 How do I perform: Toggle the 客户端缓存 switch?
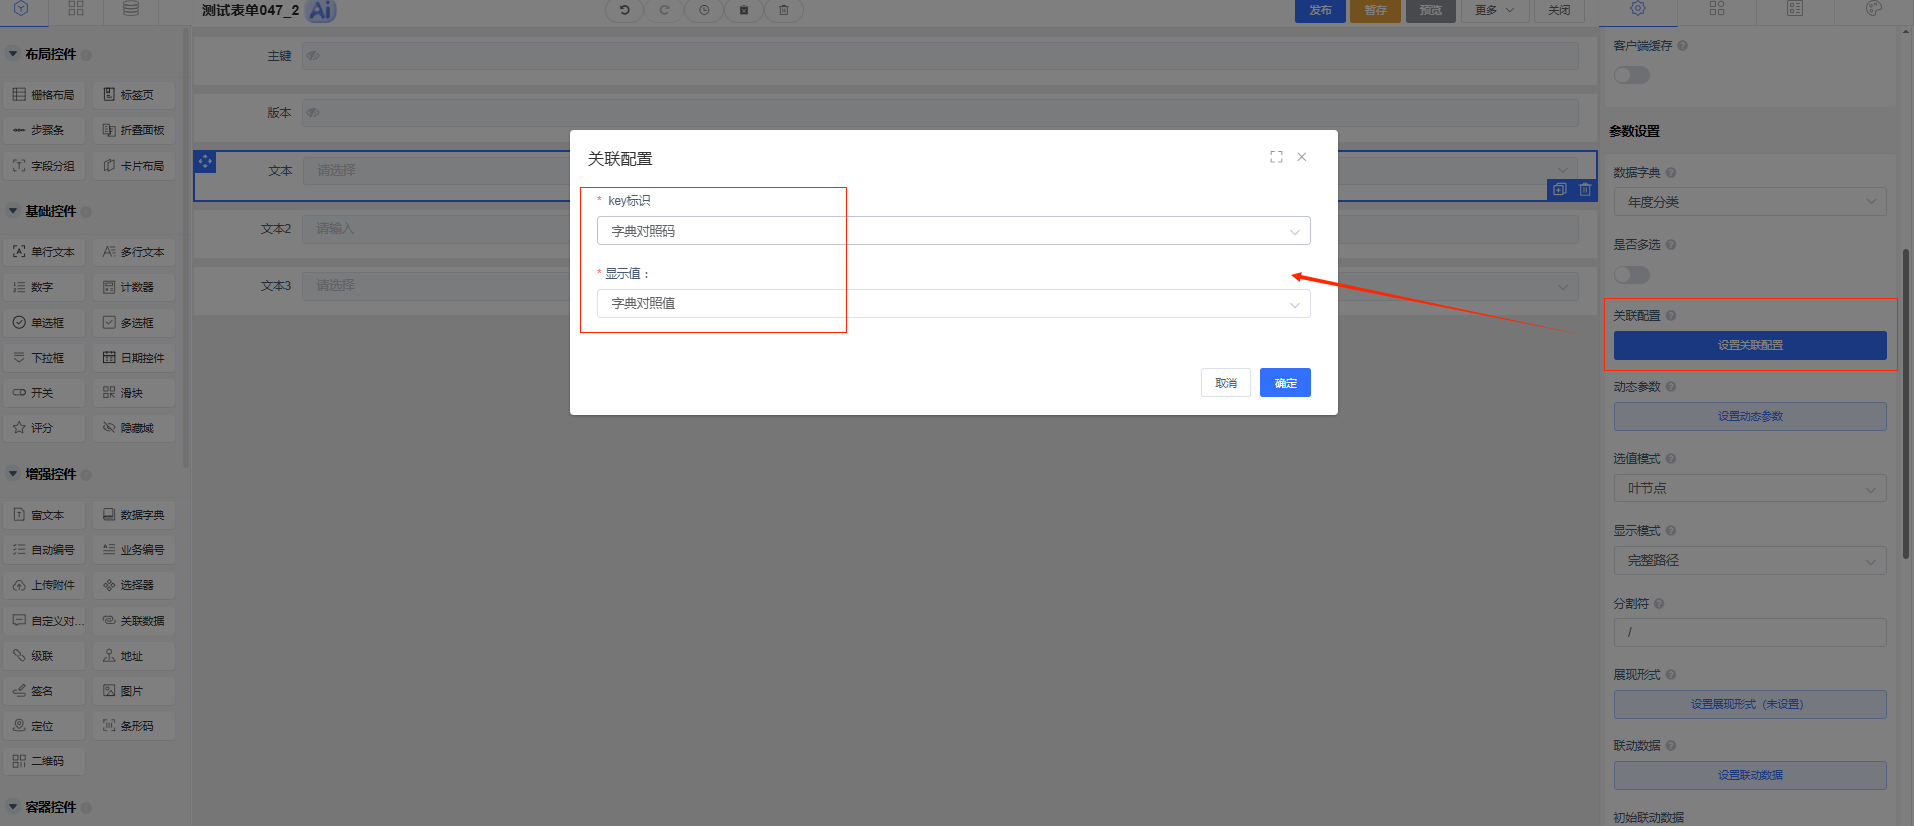(x=1631, y=75)
